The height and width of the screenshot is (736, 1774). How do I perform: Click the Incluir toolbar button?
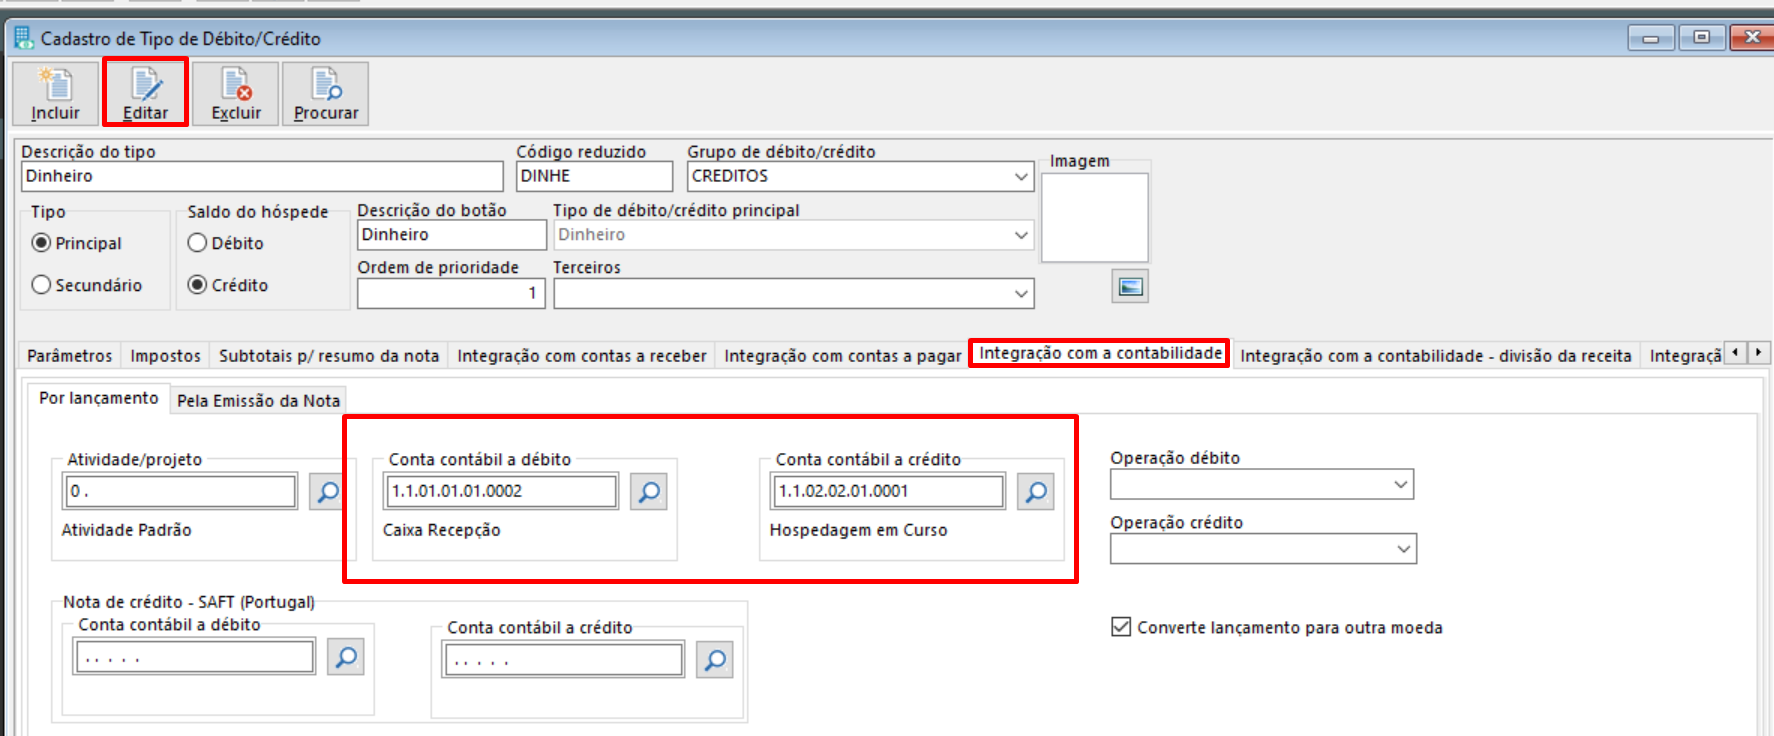tap(55, 94)
